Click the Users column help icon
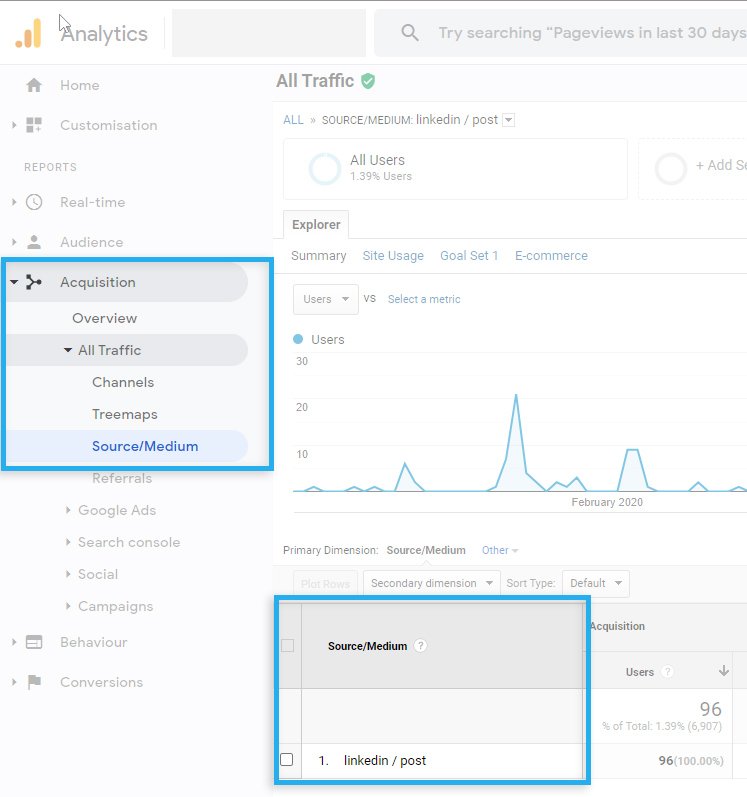Screen dimensions: 747x797 [667, 672]
